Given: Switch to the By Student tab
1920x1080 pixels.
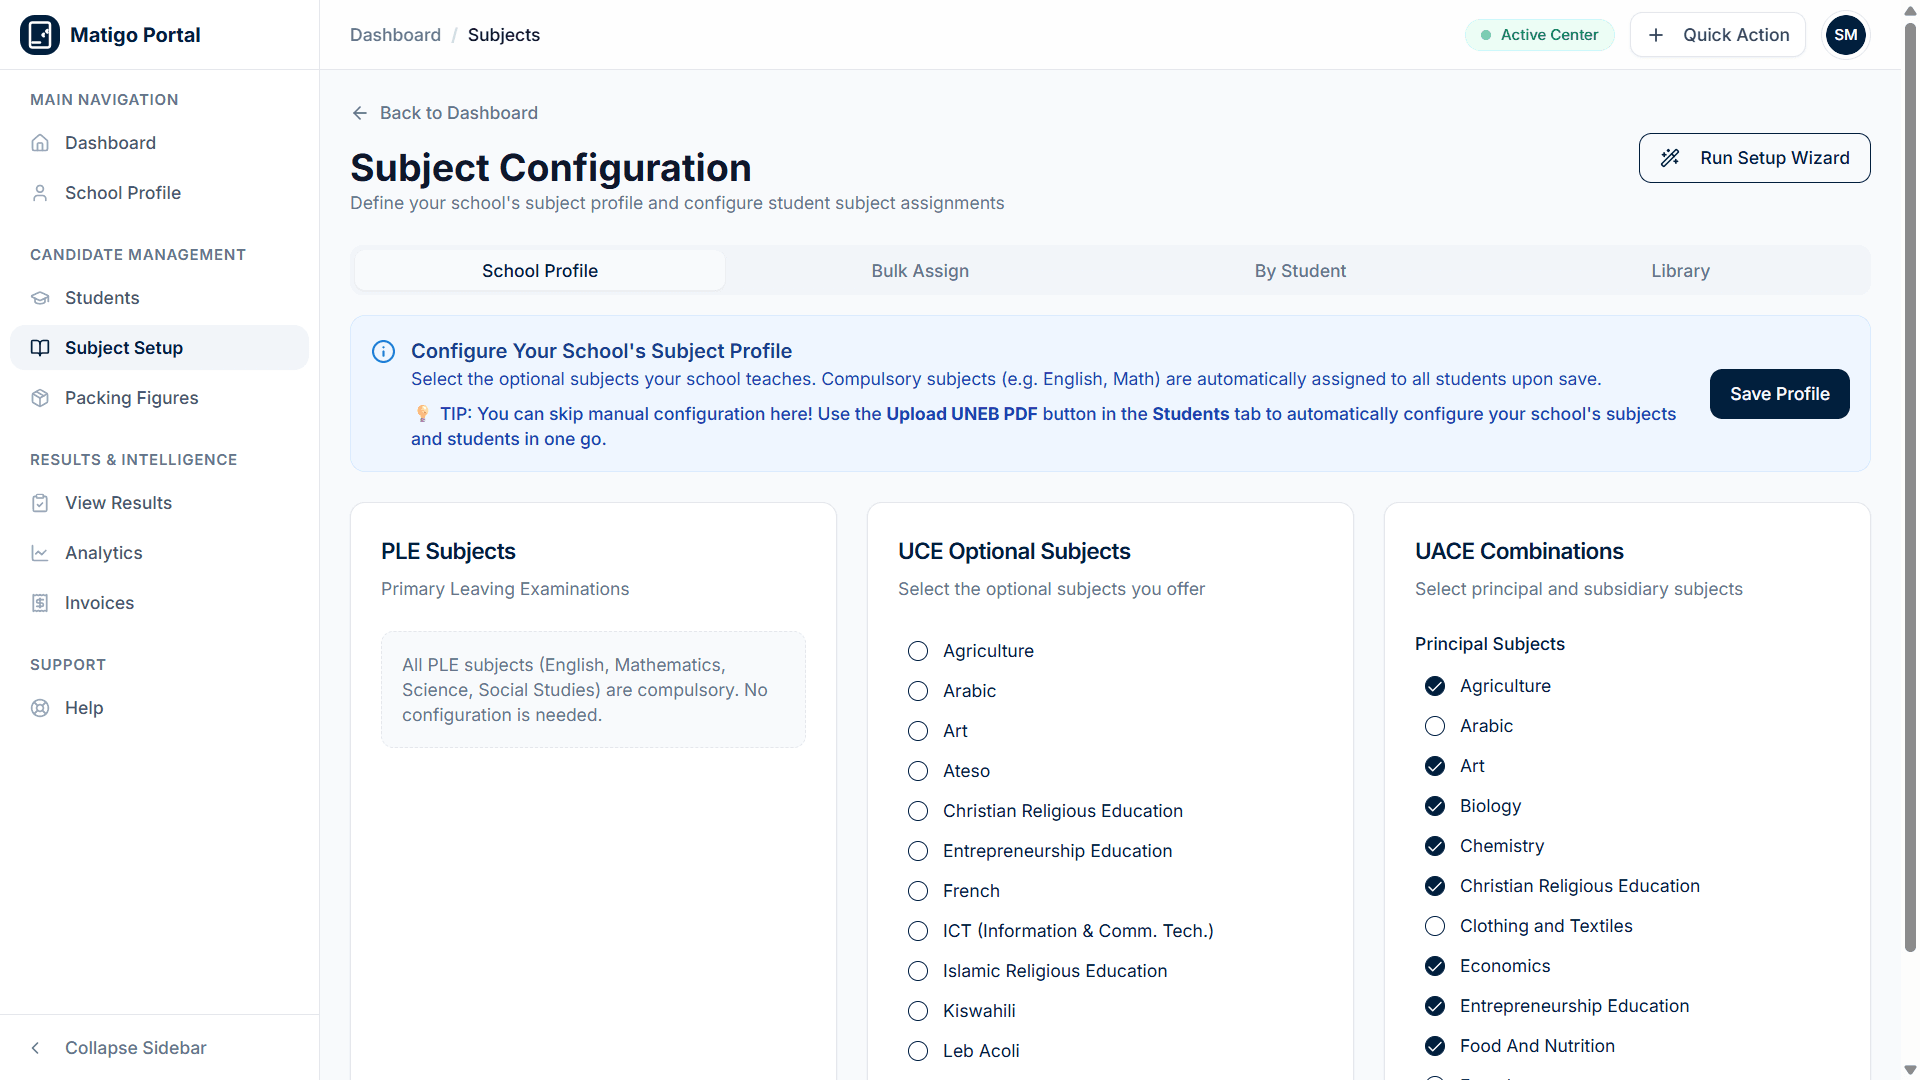Looking at the screenshot, I should 1300,271.
